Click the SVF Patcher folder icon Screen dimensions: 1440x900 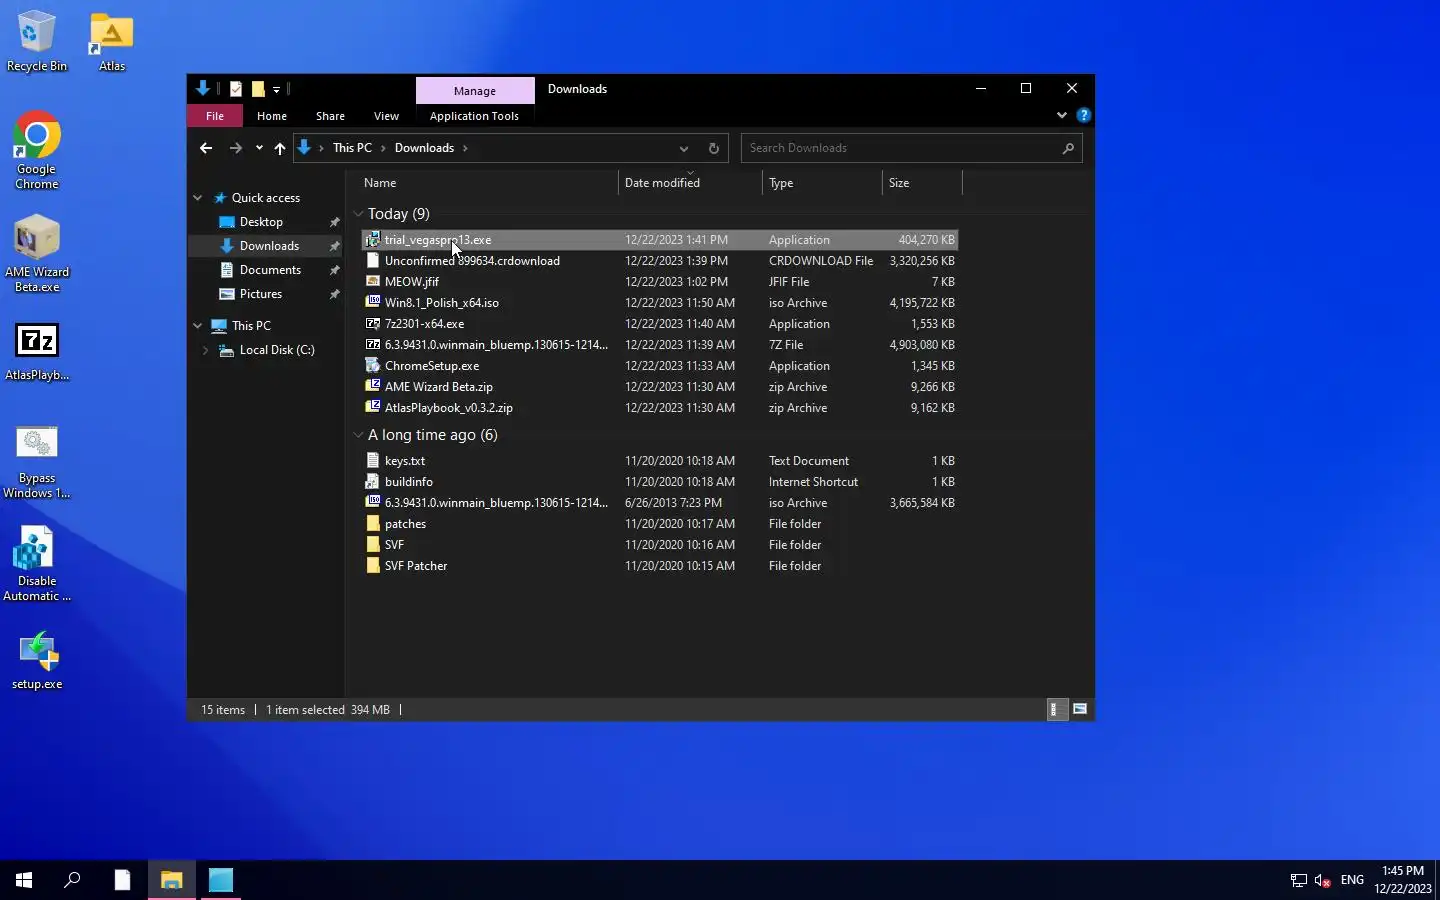click(x=373, y=566)
